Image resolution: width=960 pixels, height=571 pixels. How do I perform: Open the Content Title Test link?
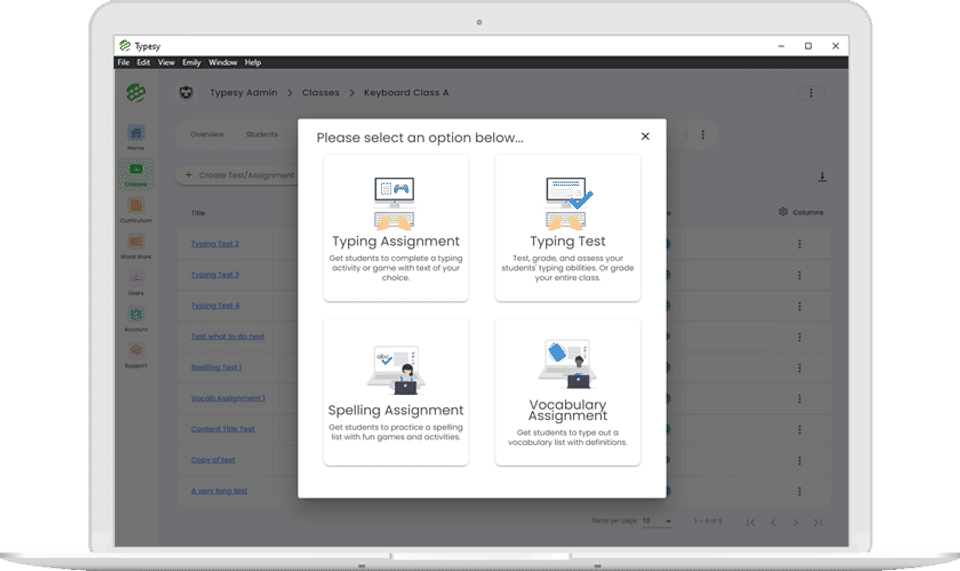click(222, 429)
